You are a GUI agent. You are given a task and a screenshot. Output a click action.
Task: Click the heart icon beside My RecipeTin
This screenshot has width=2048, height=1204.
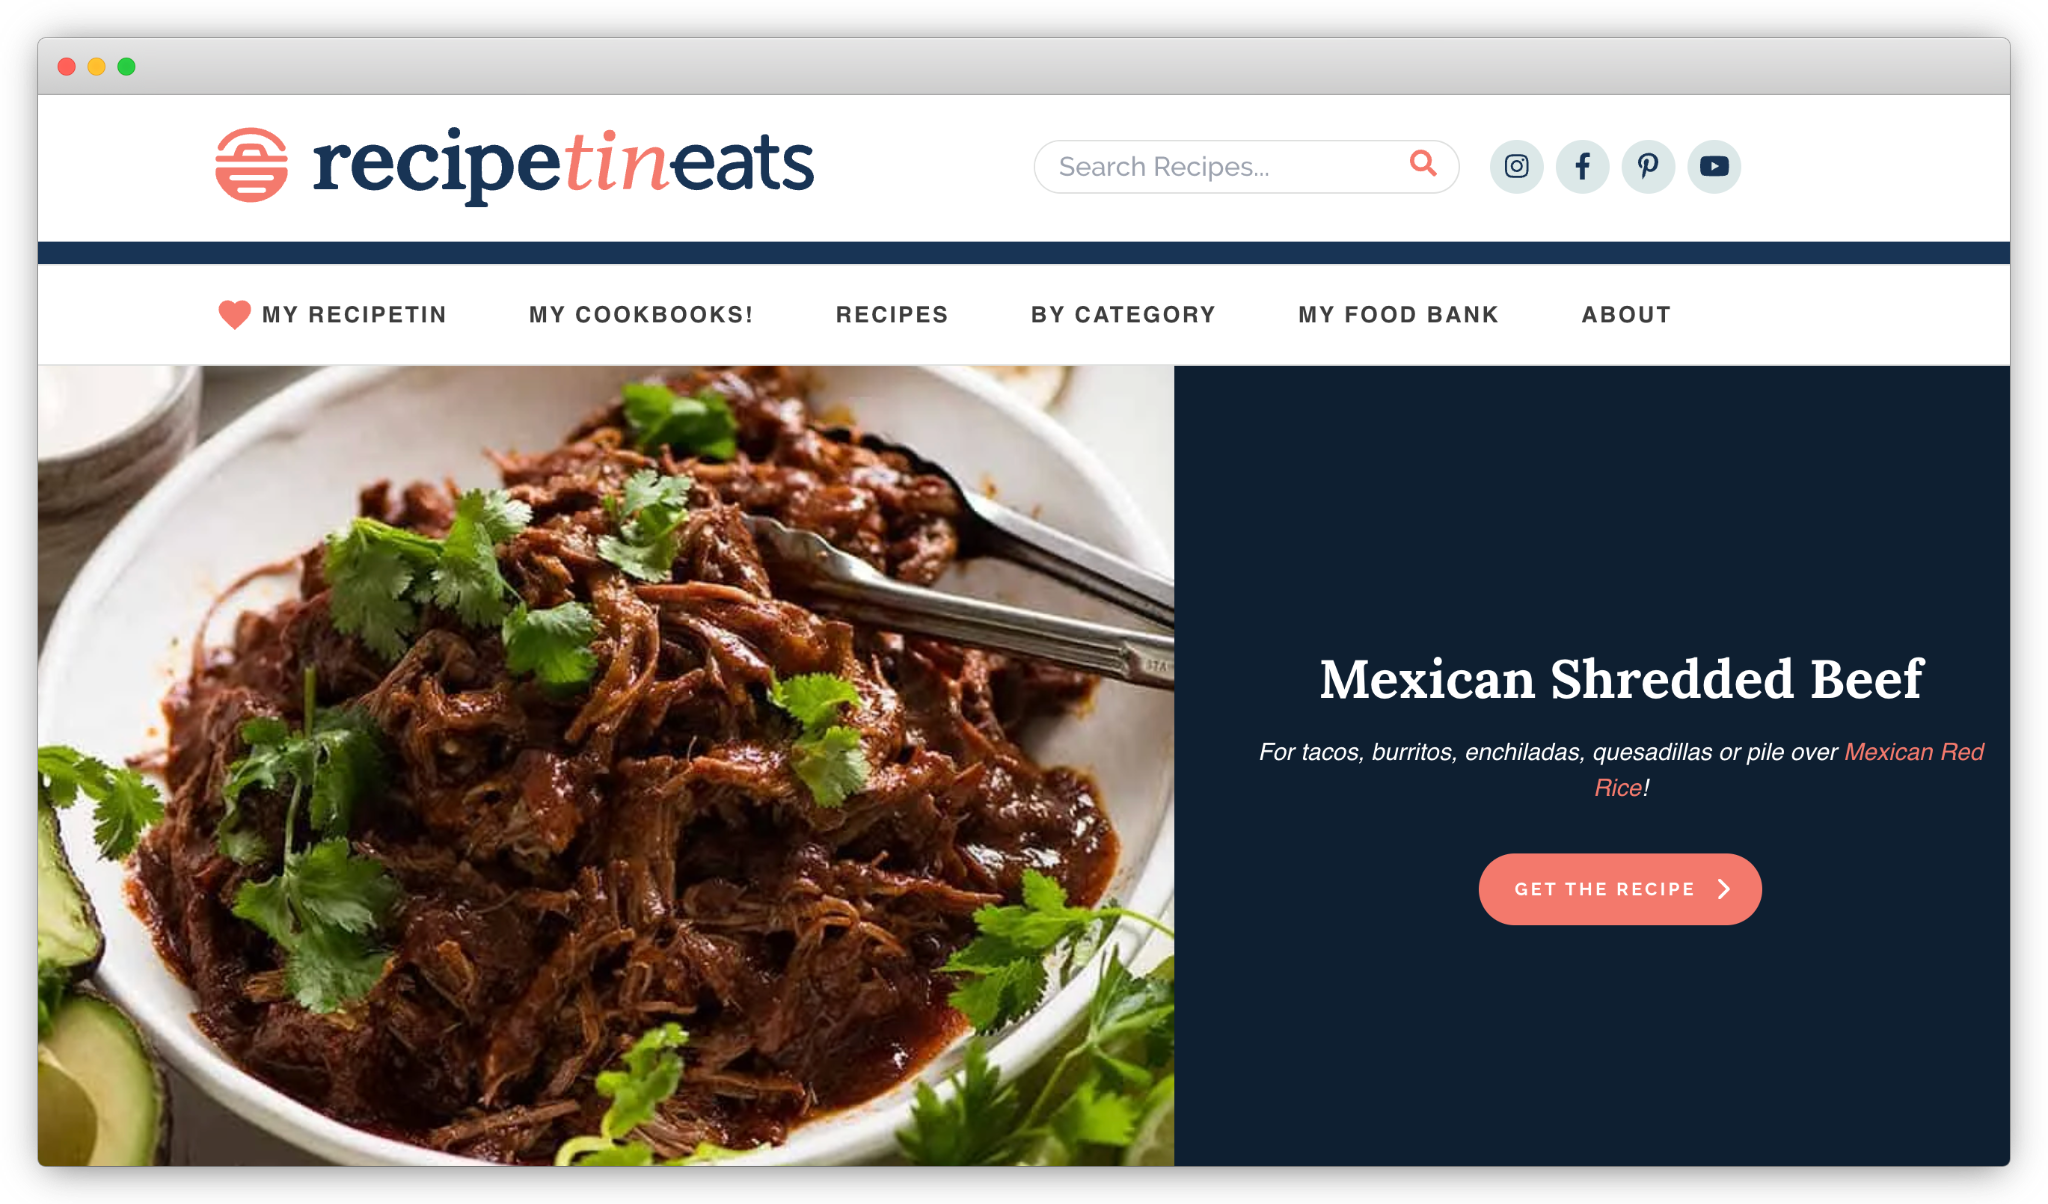[x=234, y=314]
